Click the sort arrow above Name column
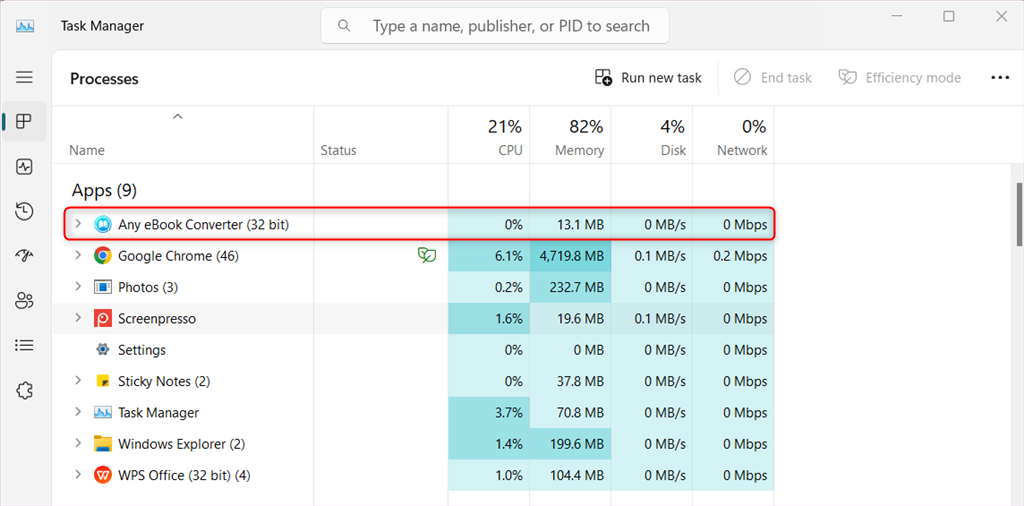 click(x=177, y=117)
